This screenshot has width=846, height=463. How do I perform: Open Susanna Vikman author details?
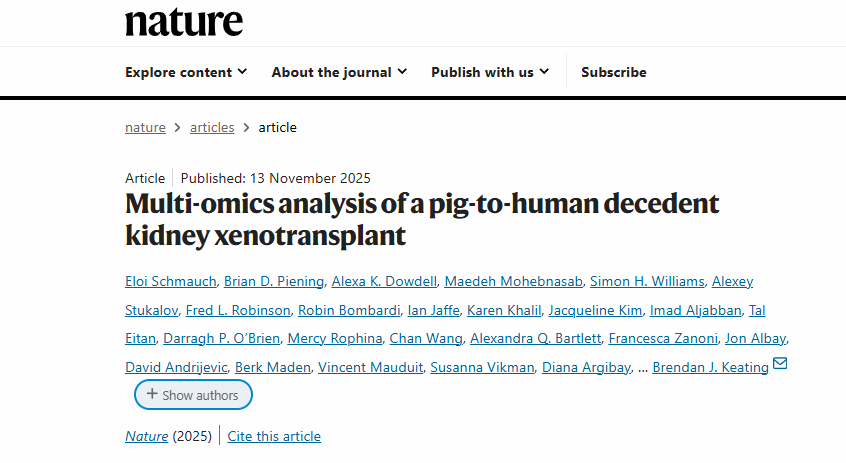click(x=481, y=368)
